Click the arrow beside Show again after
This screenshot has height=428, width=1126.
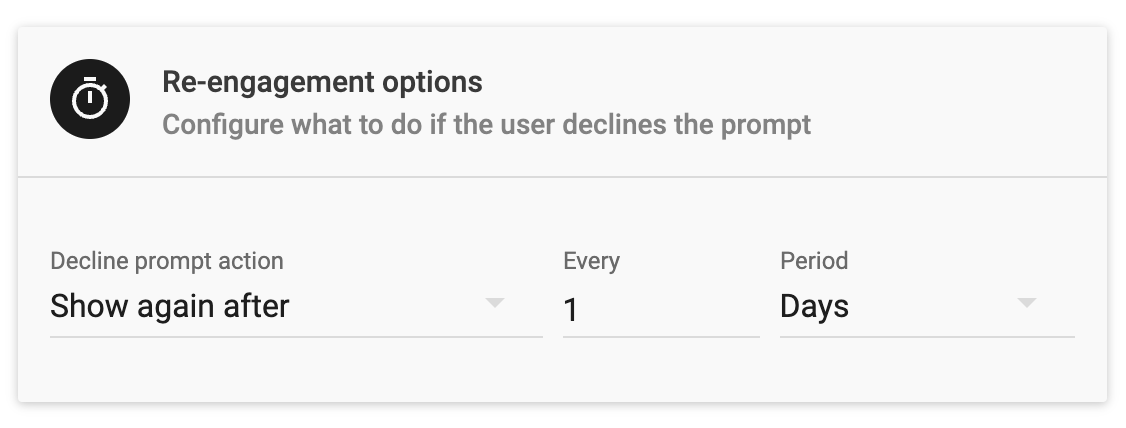tap(495, 303)
